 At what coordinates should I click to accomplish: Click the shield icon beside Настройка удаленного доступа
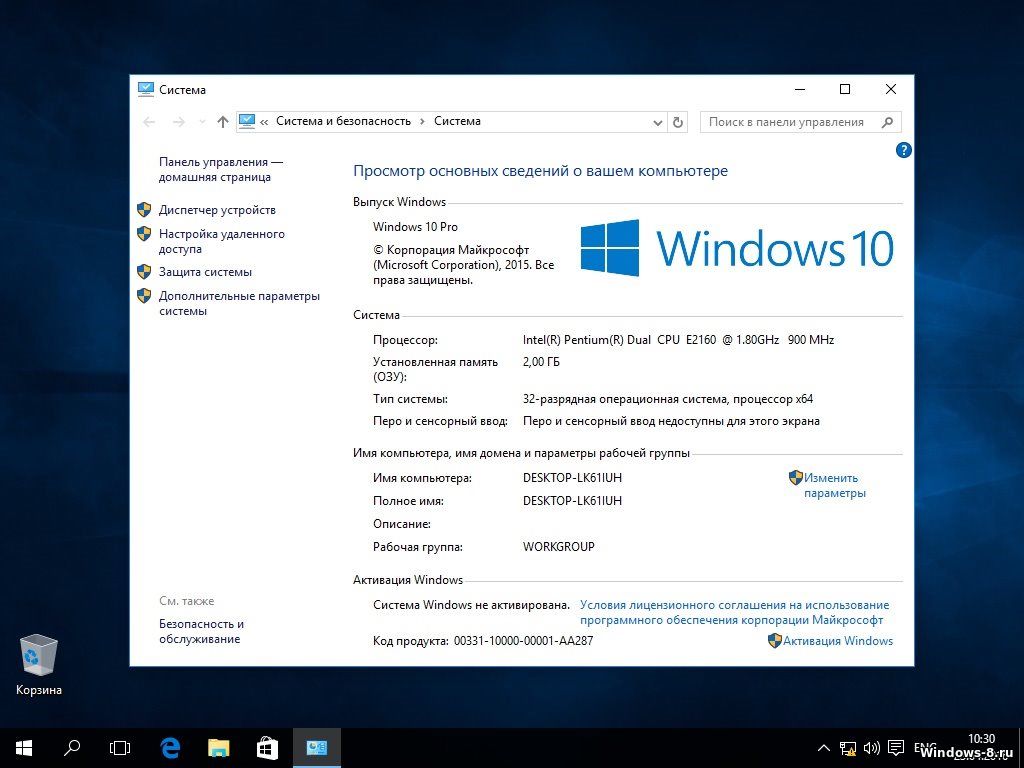[144, 234]
